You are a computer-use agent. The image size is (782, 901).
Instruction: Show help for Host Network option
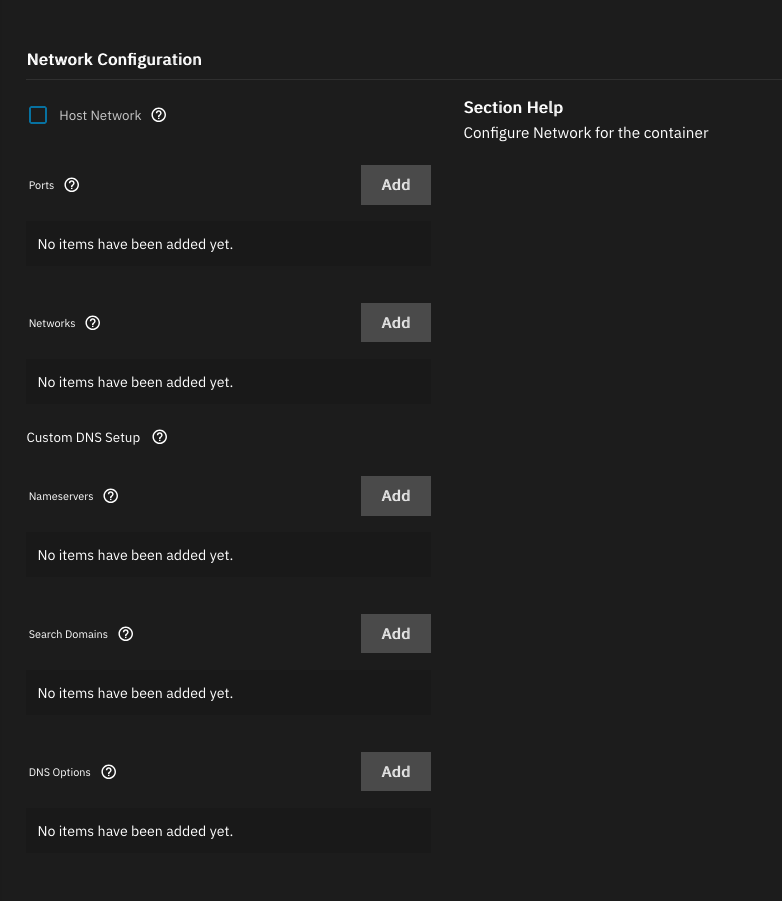[x=158, y=115]
